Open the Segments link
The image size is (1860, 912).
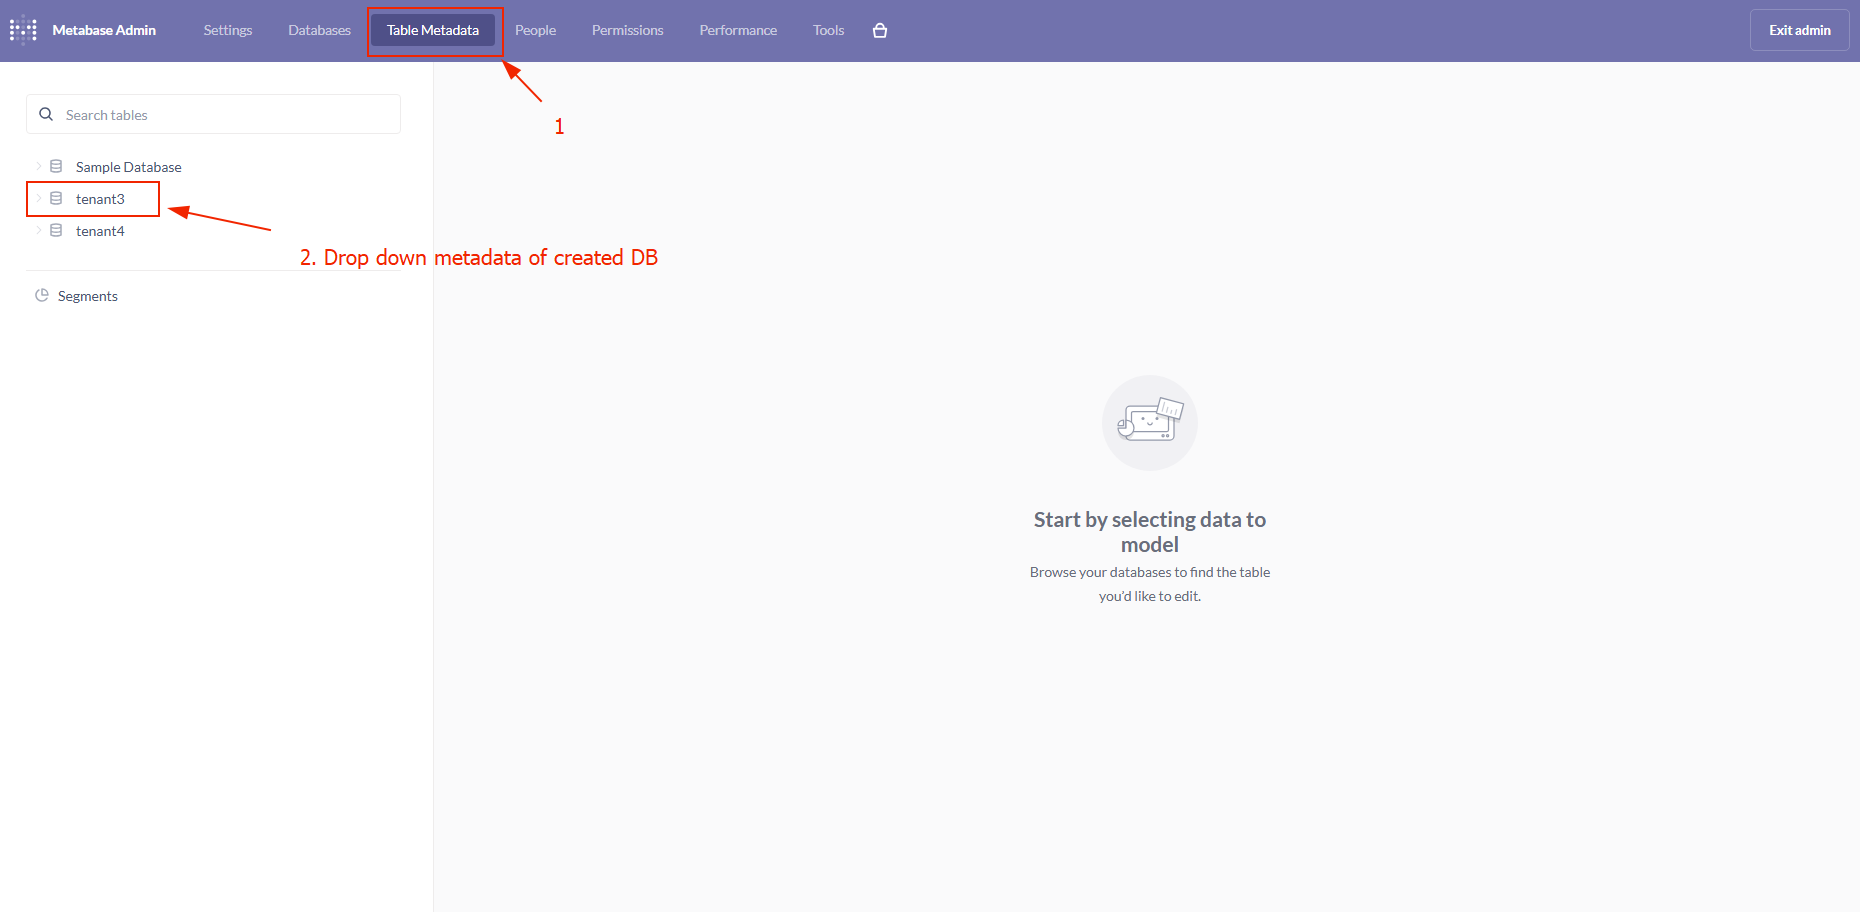[88, 297]
